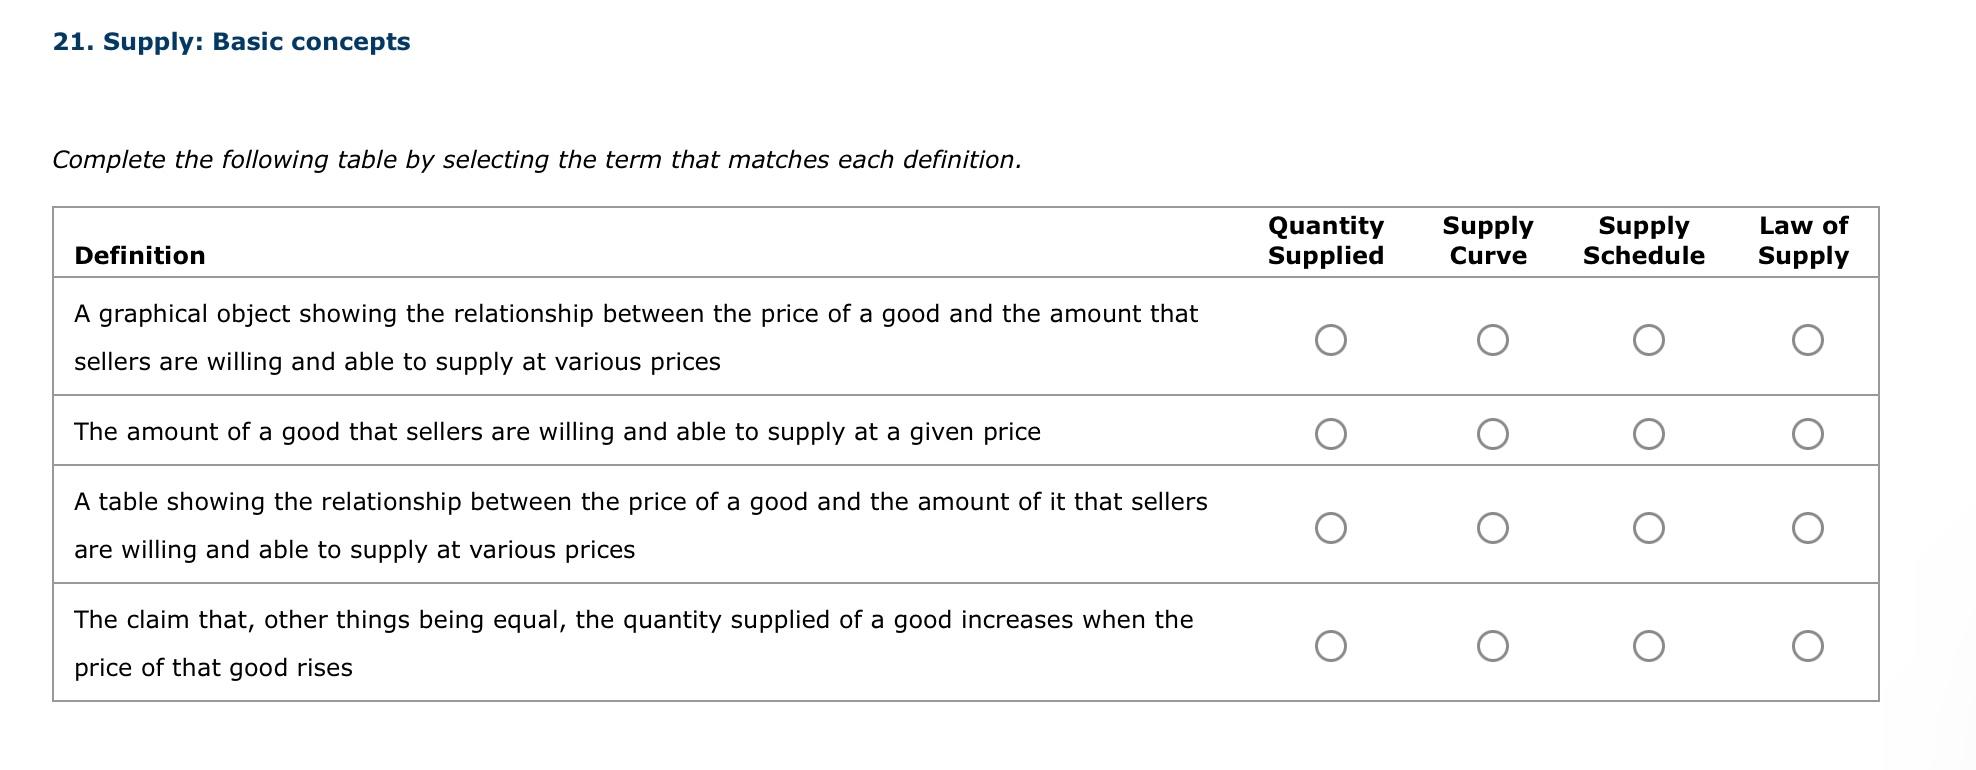Select Law of Supply for the price rises claim

(x=1808, y=645)
